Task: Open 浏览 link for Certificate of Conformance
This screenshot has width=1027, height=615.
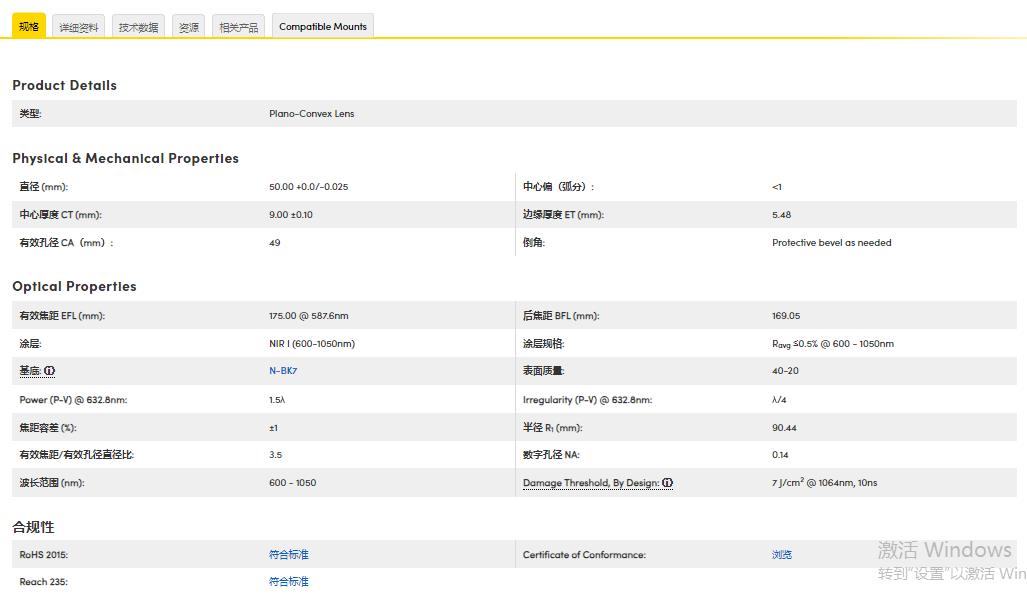Action: [782, 554]
